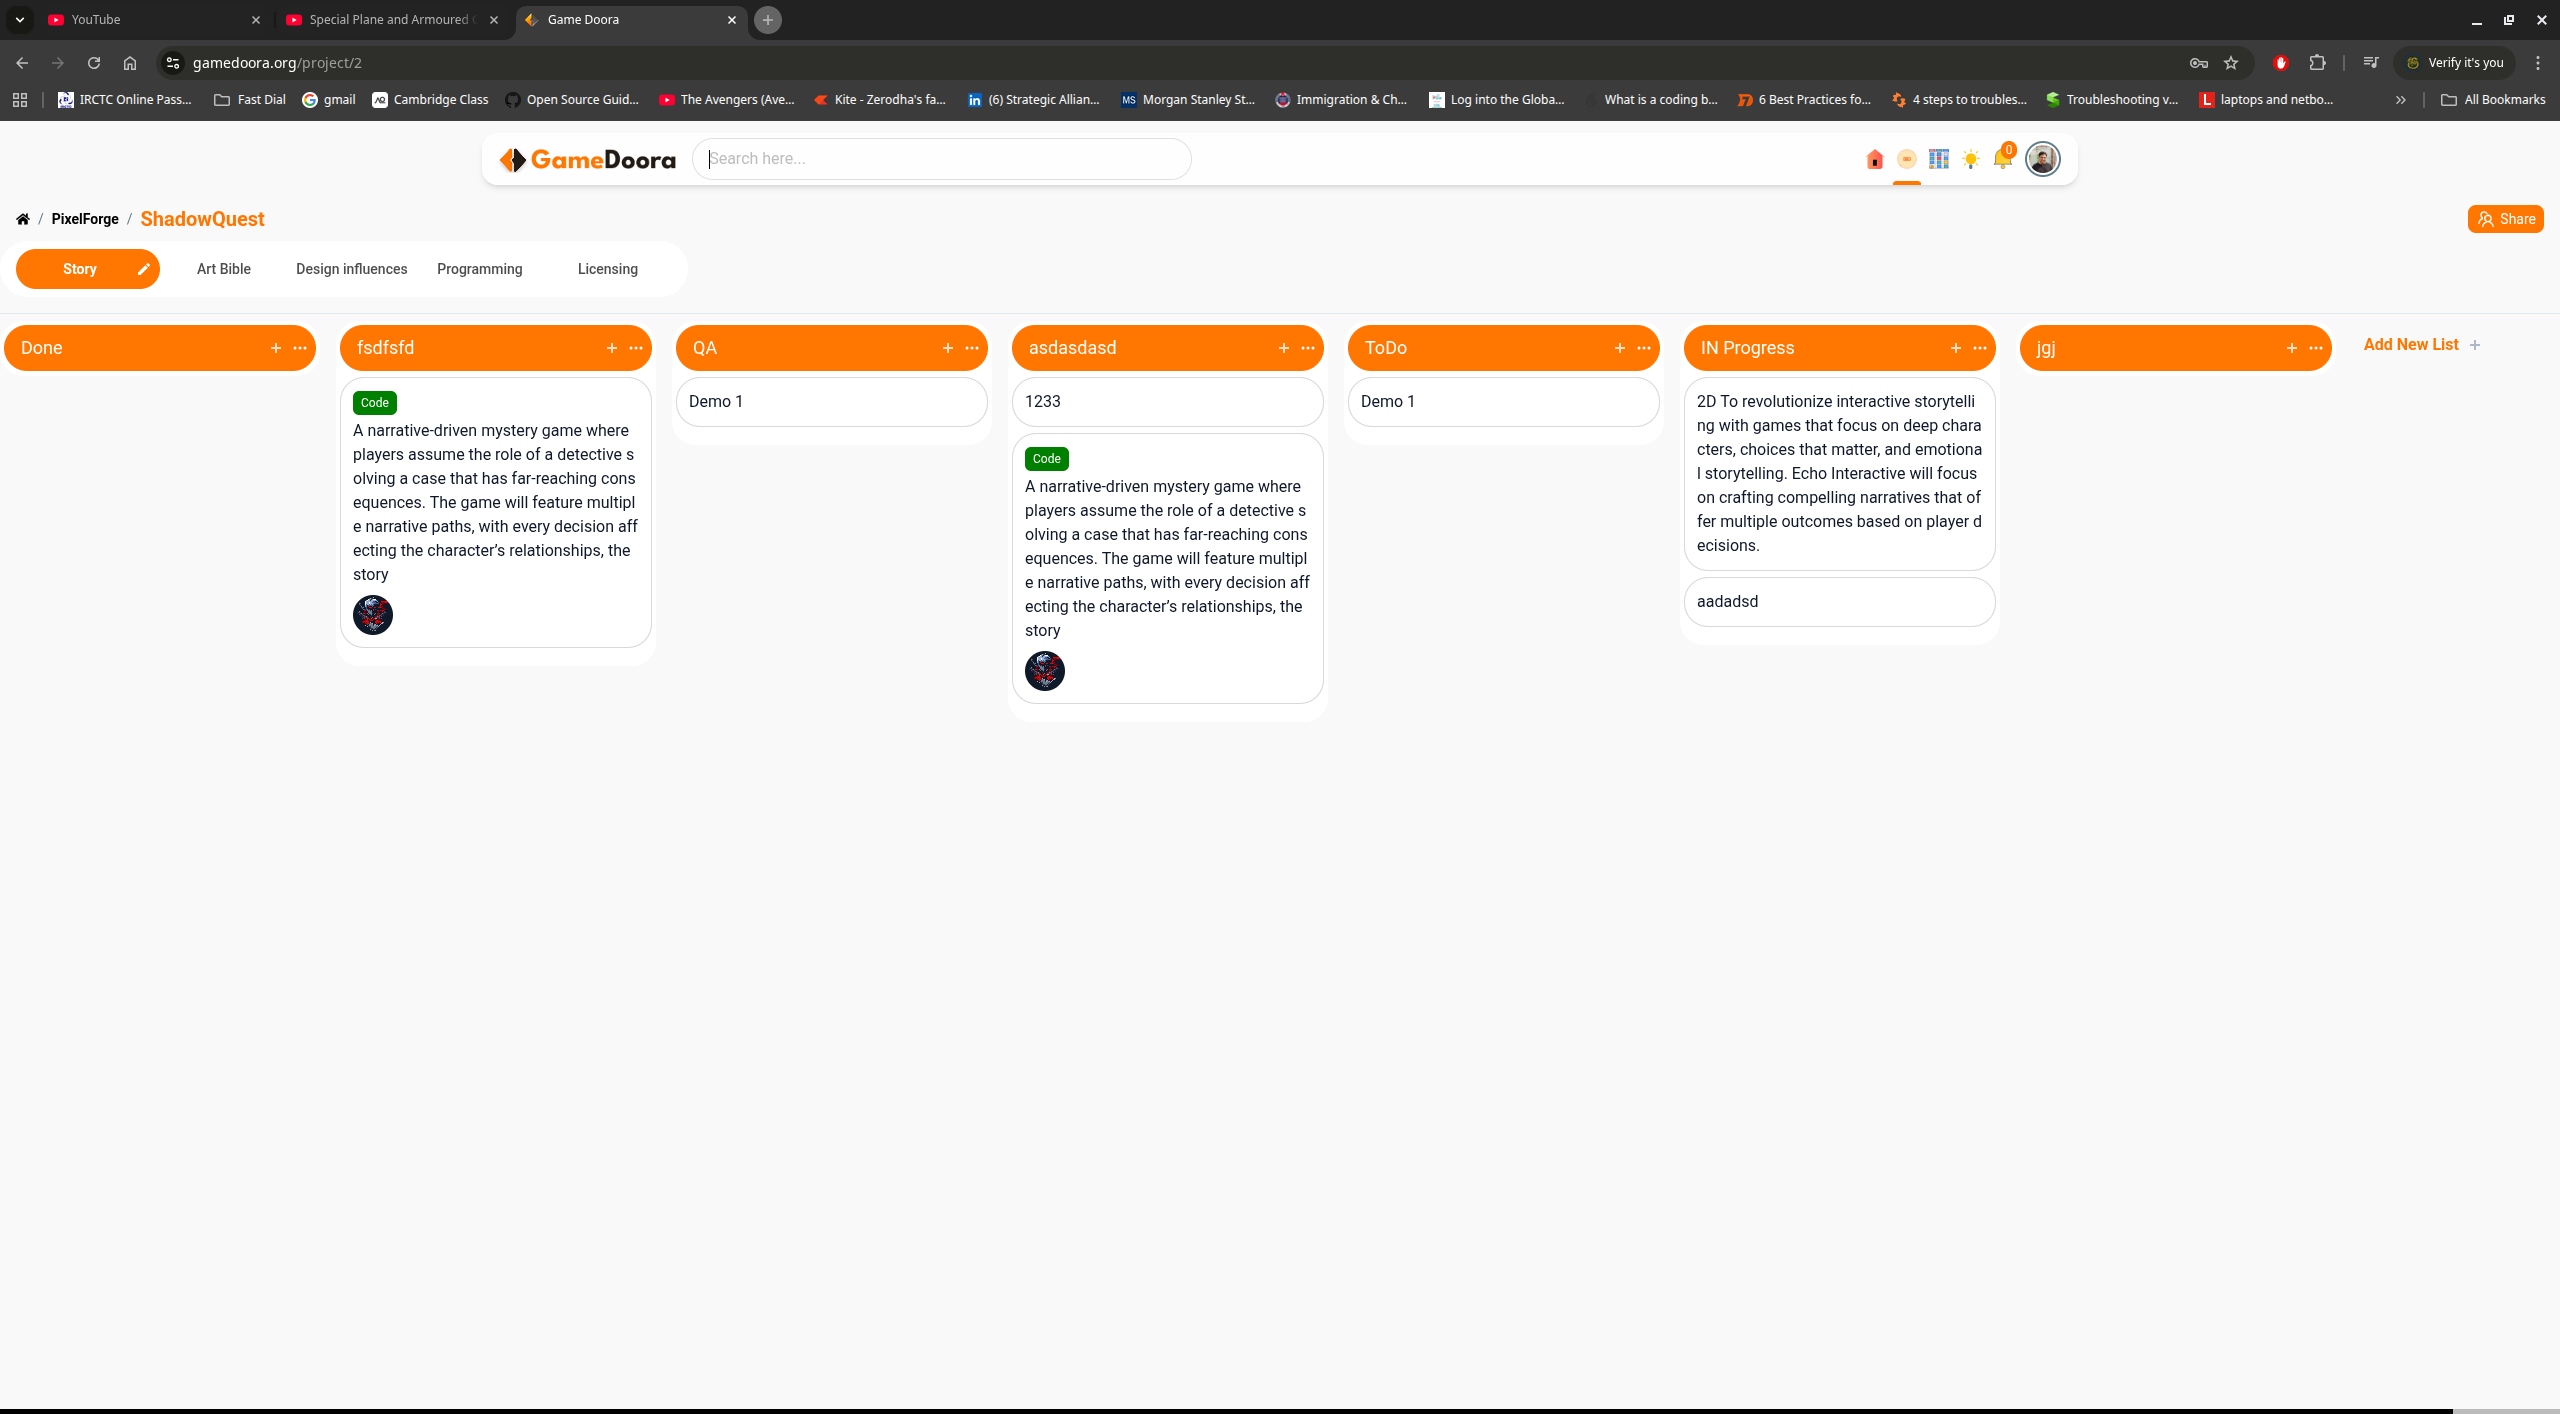The image size is (2560, 1414).
Task: Open a new browser tab
Action: (768, 20)
